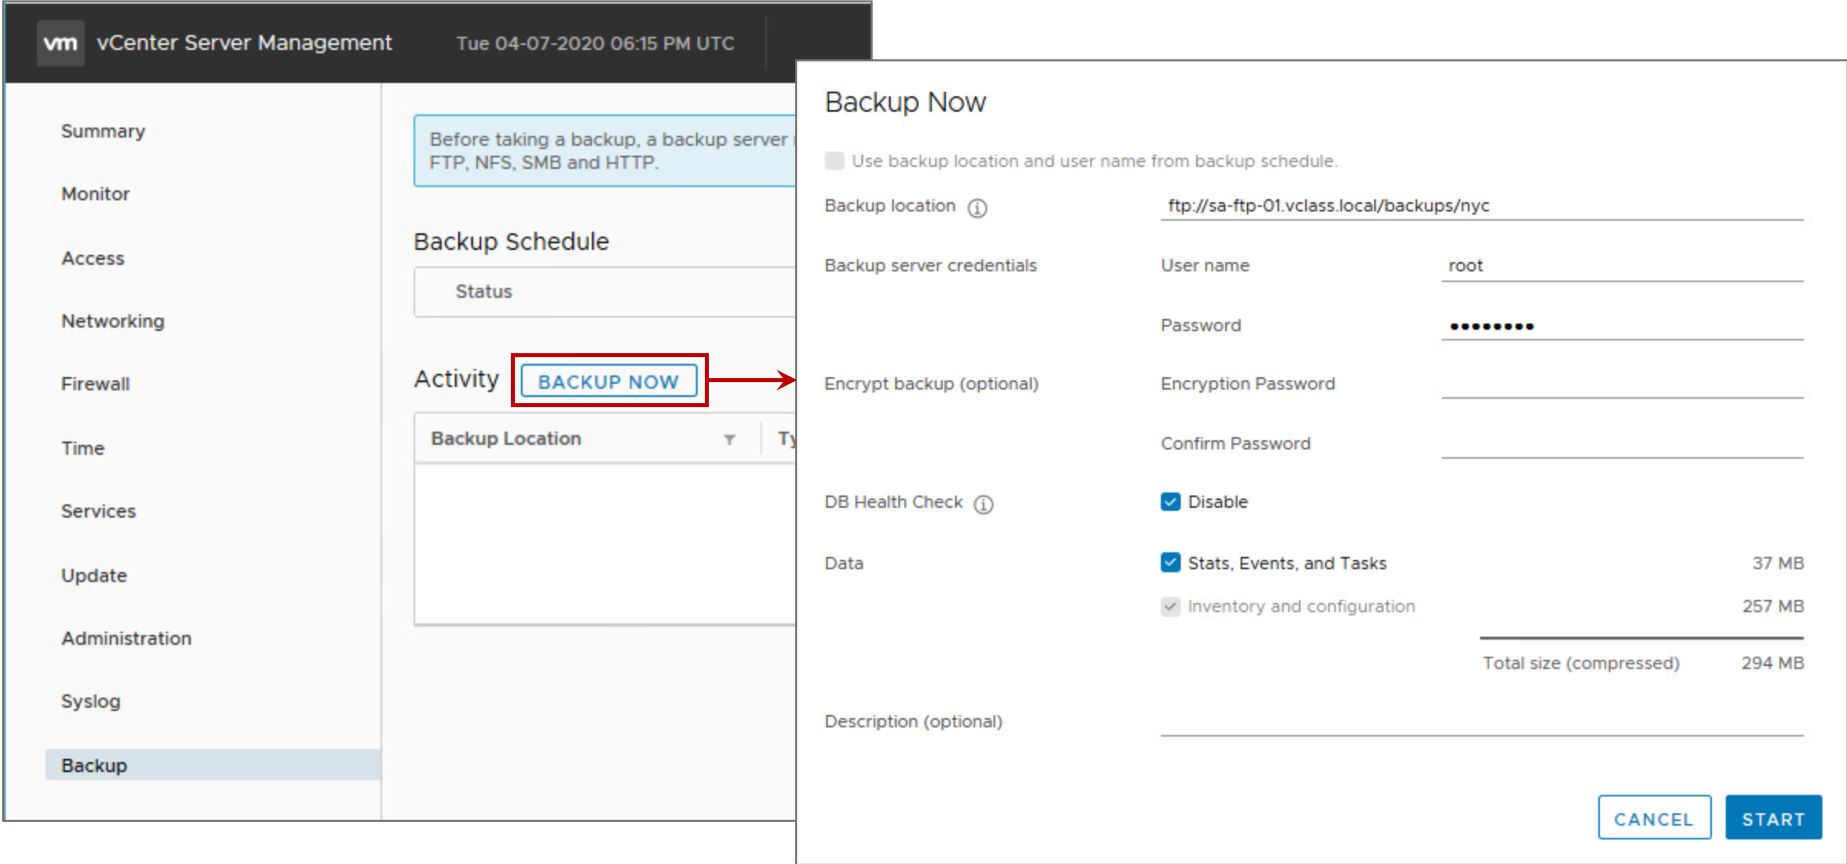Click the 294 MB total size value
This screenshot has width=1847, height=864.
1773,663
